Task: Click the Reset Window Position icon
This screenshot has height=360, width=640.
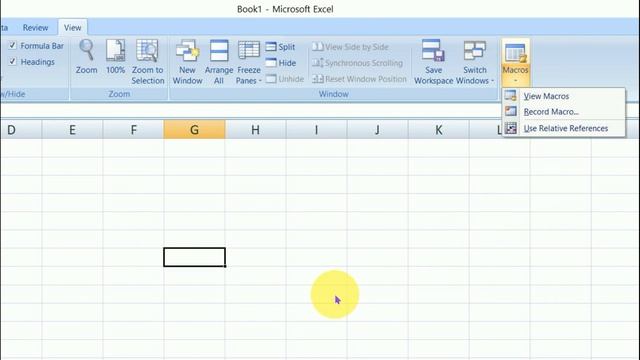Action: (318, 79)
